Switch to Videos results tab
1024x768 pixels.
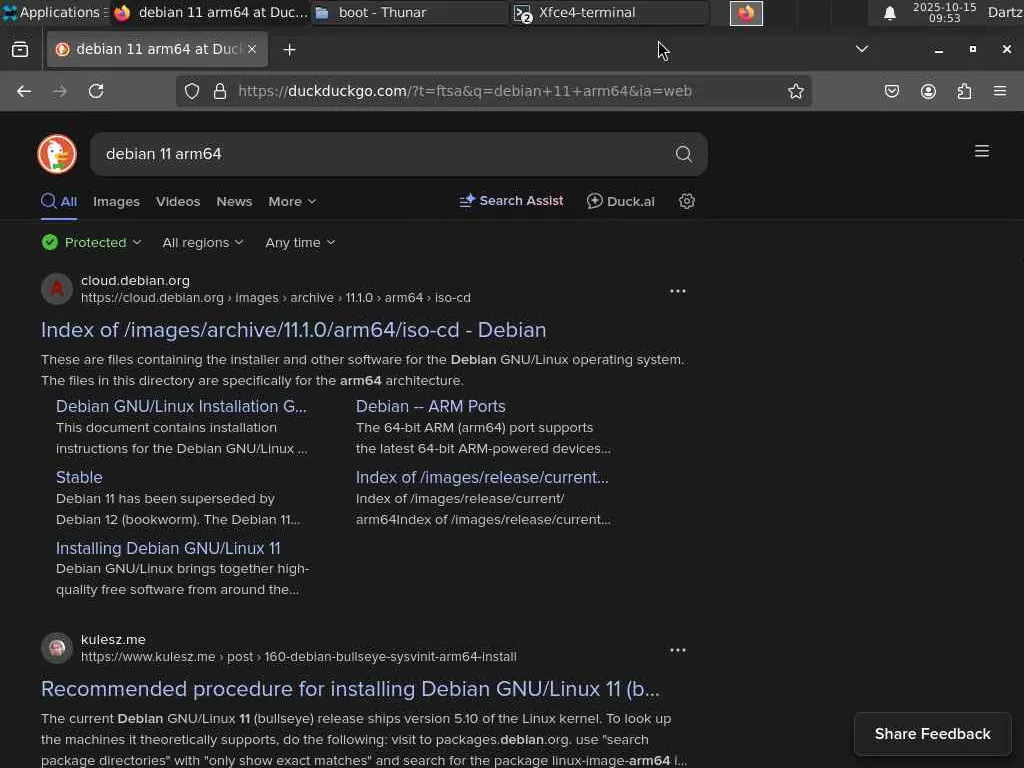[x=178, y=202]
